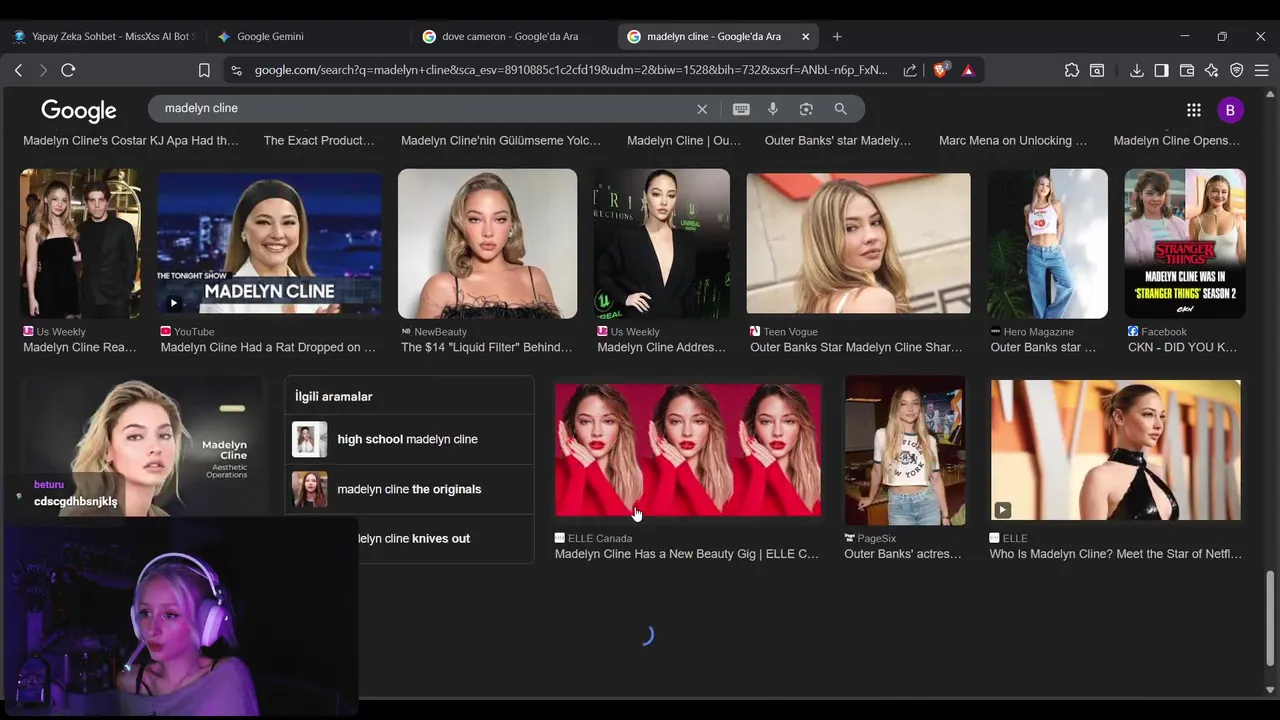This screenshot has height=720, width=1280.
Task: Open Brave VPN shield icon
Action: (1237, 70)
